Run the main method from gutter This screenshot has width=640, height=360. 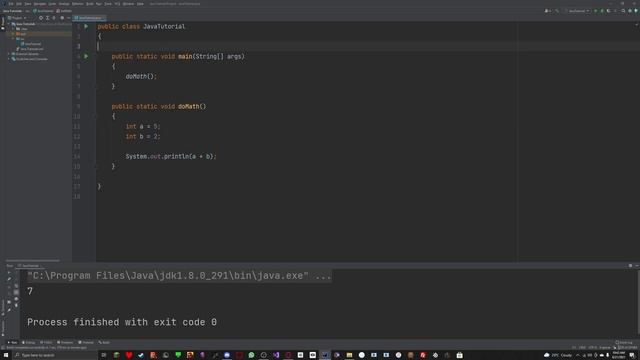pos(86,56)
